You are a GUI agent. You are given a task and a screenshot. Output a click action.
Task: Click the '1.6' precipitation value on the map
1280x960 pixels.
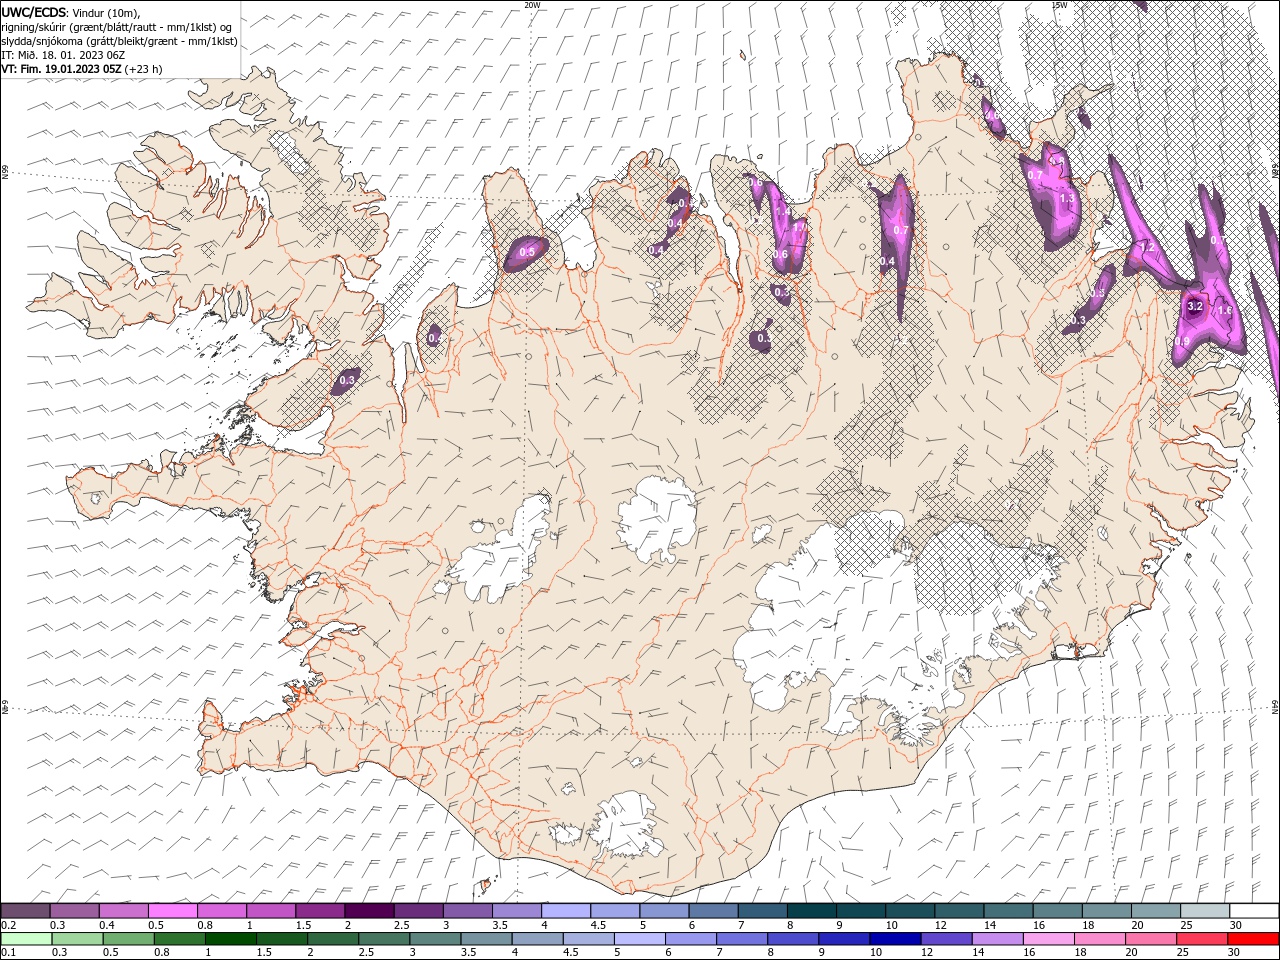[x=1225, y=311]
